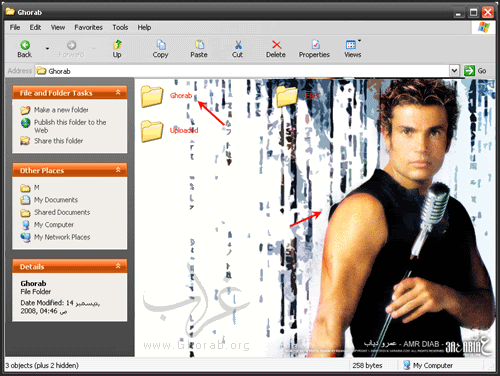Open My Computer in Other Places

(x=54, y=224)
